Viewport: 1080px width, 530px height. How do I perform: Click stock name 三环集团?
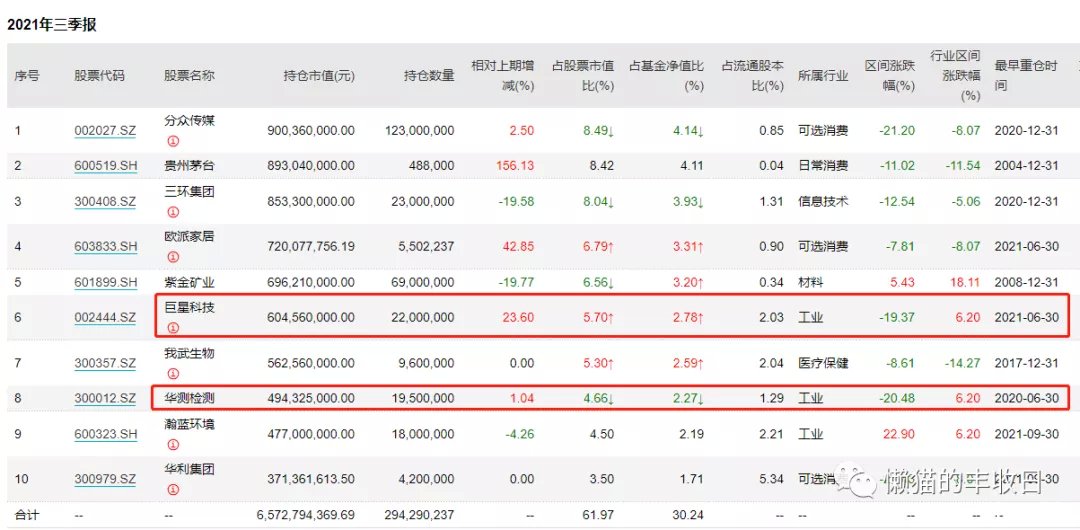click(189, 192)
